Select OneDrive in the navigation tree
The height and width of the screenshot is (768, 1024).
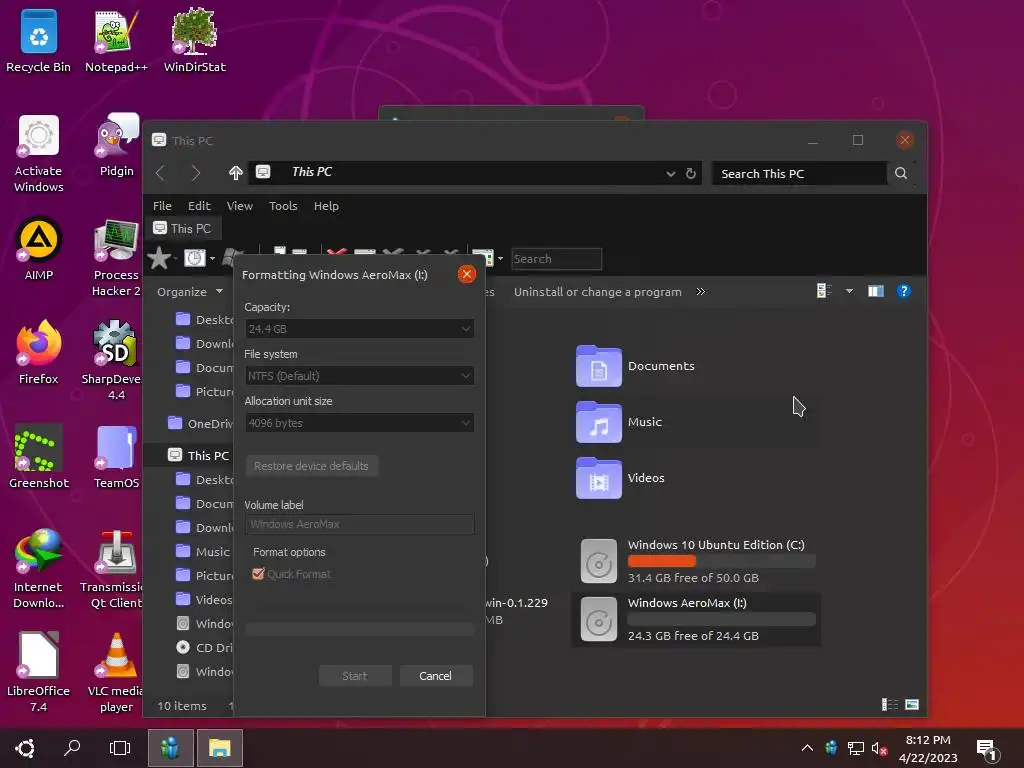200,423
